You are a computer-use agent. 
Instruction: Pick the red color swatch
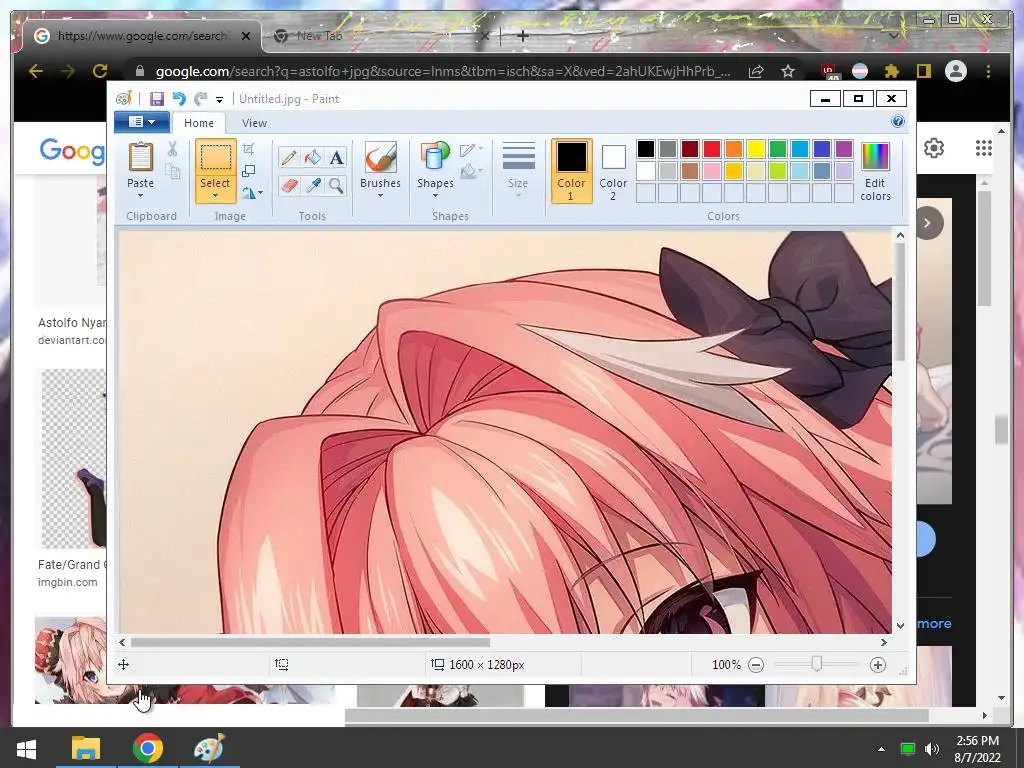(x=712, y=149)
